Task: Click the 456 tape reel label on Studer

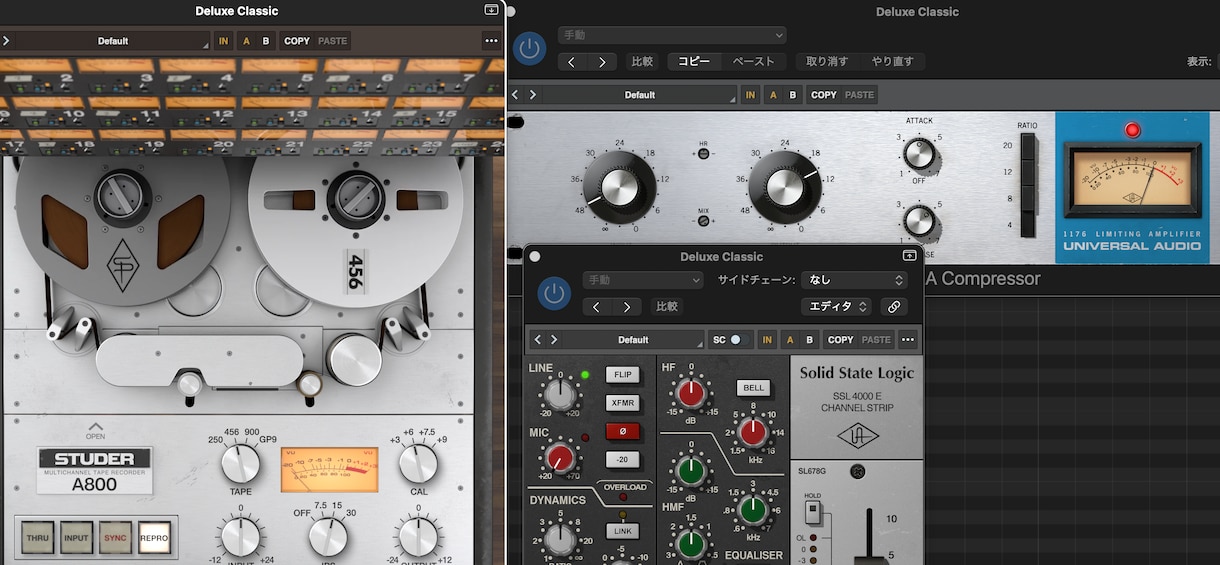Action: [354, 271]
